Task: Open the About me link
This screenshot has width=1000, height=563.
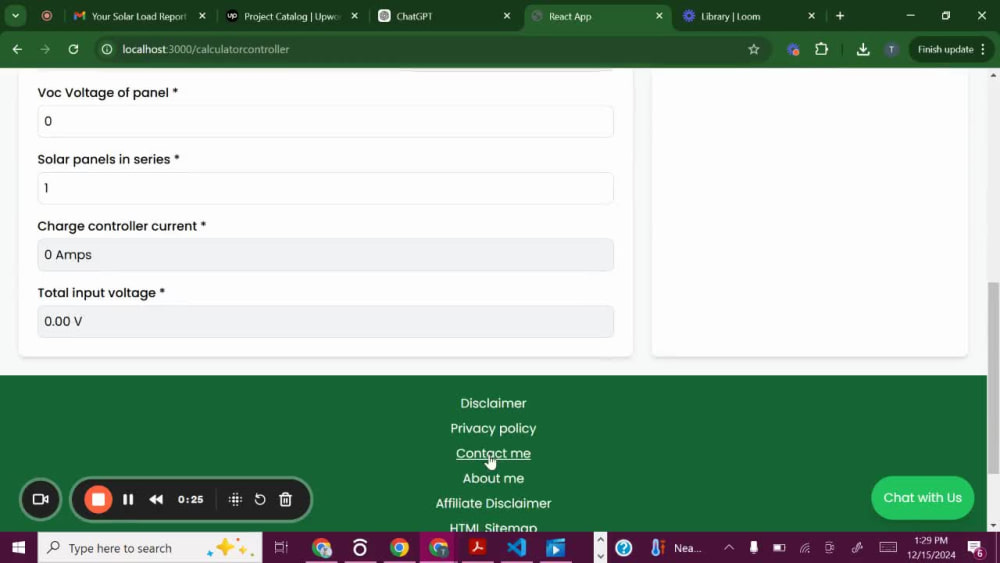Action: click(493, 478)
